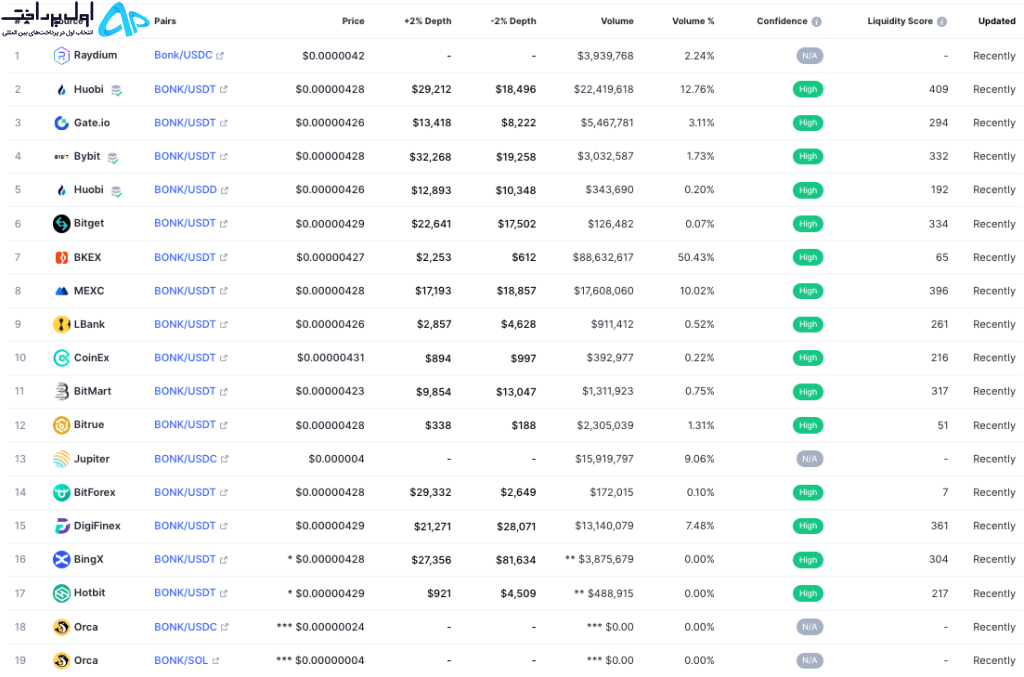
Task: Open the BONK/USDT pair on Gate.io
Action: tap(185, 123)
